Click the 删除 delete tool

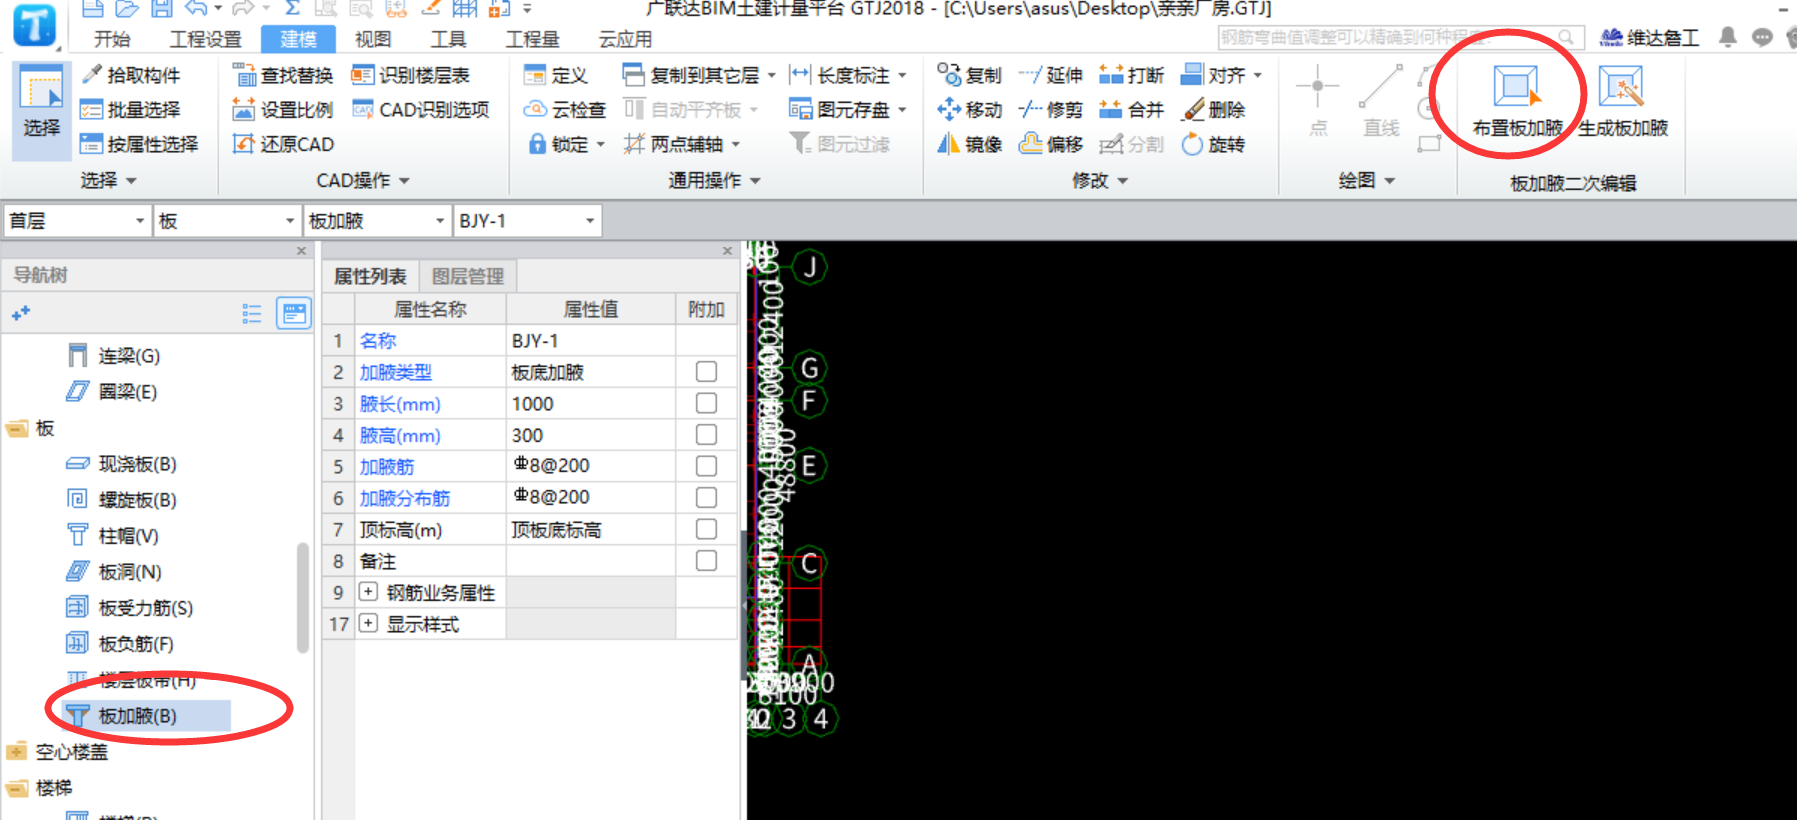coord(1213,109)
